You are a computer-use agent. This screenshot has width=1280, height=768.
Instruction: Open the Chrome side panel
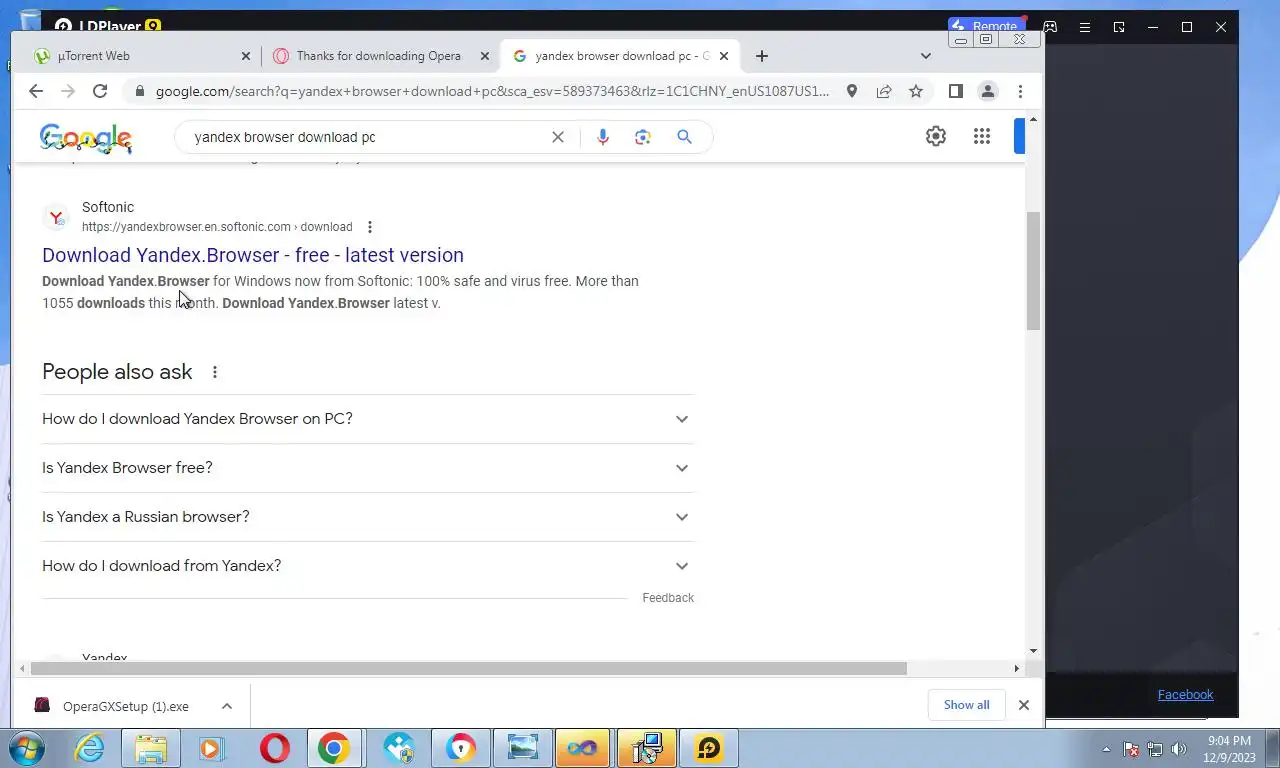point(956,91)
